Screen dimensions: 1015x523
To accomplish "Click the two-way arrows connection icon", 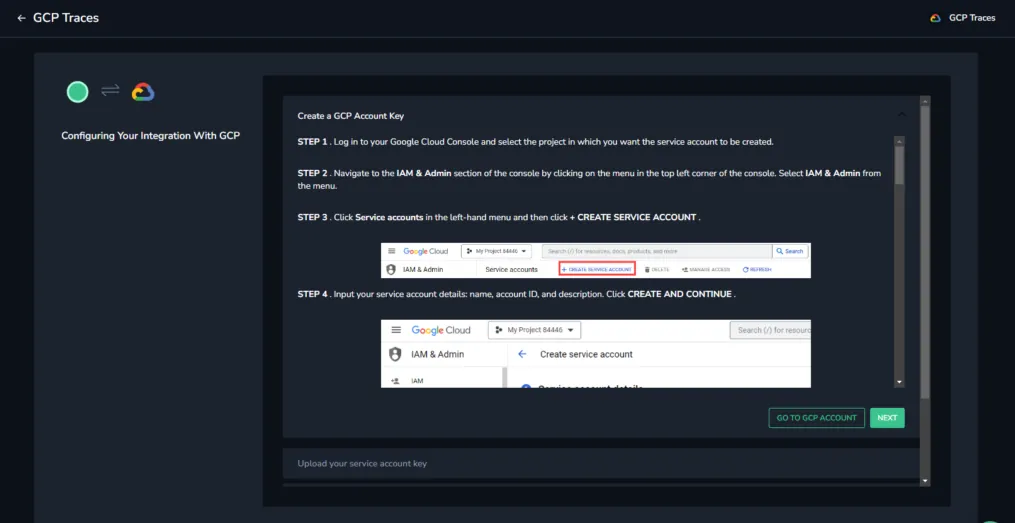I will pyautogui.click(x=110, y=91).
